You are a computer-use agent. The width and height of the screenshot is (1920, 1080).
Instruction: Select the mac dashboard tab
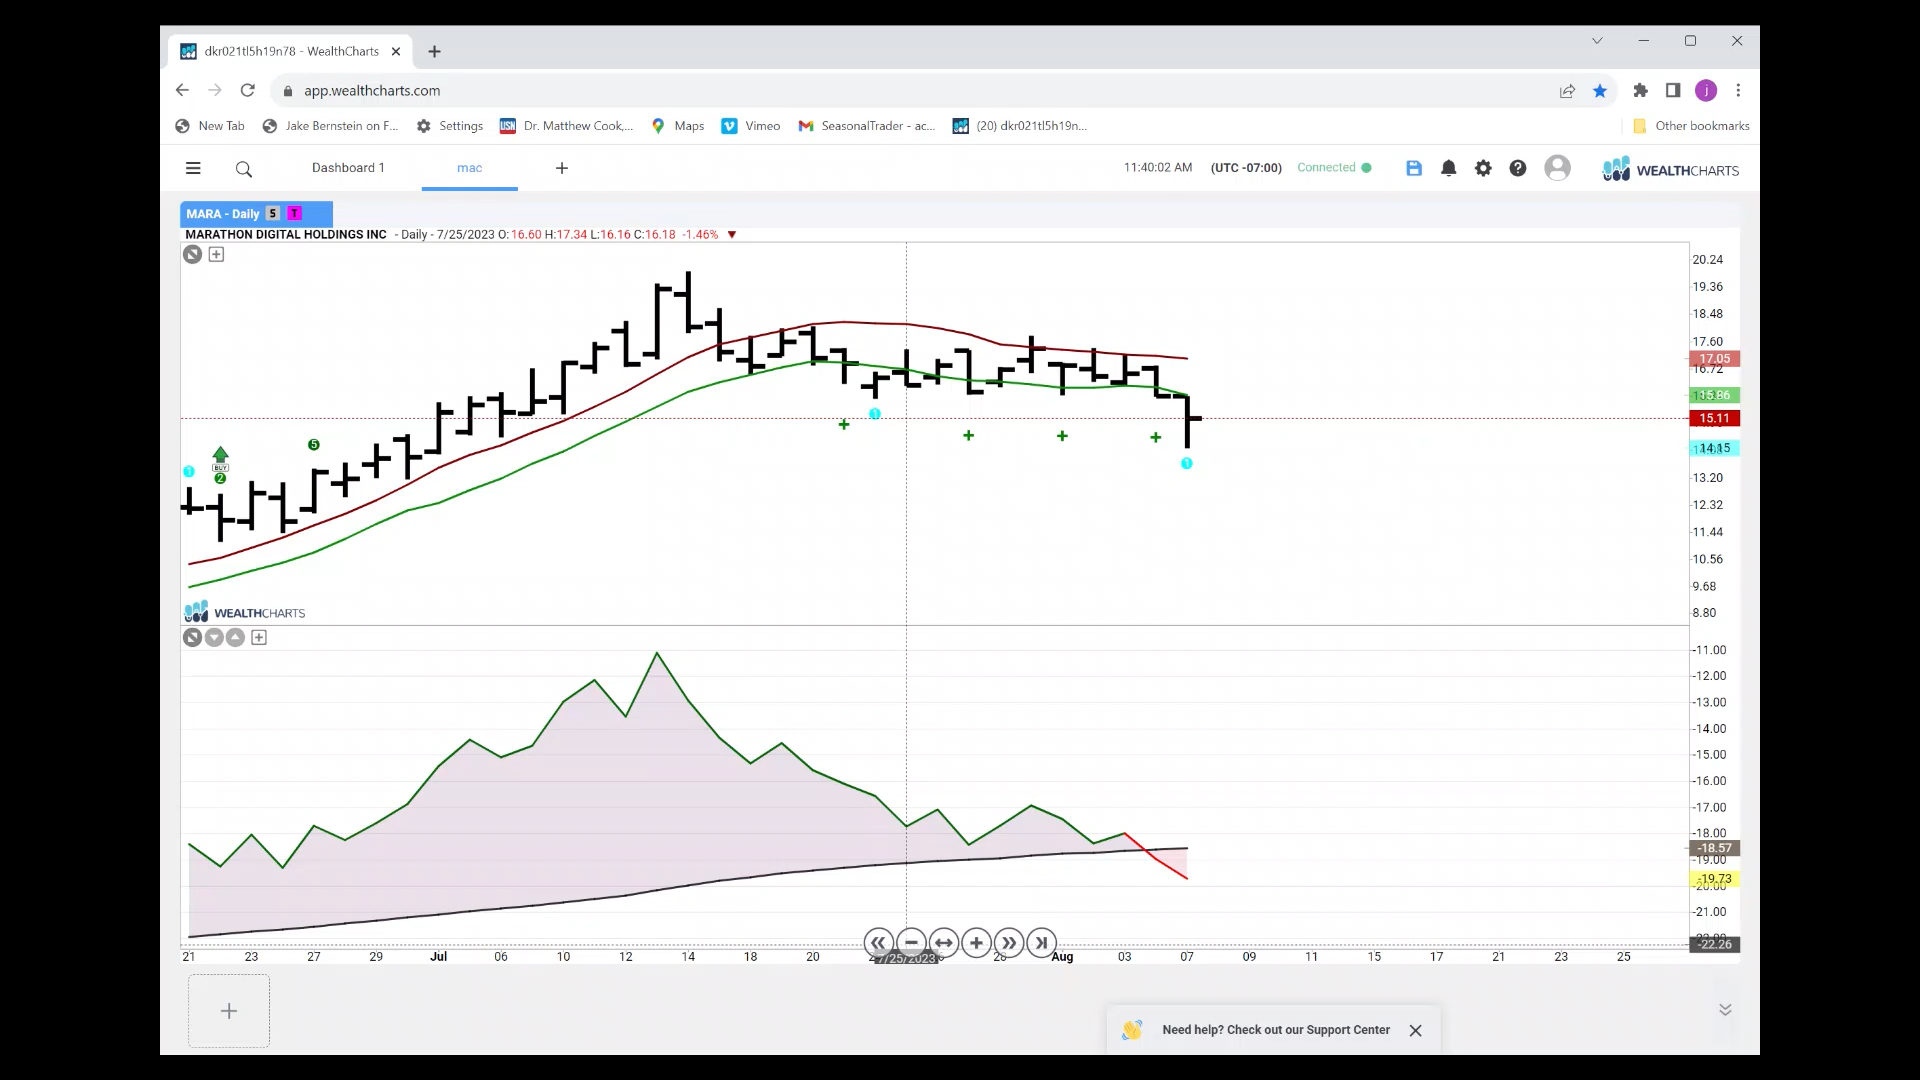tap(470, 168)
